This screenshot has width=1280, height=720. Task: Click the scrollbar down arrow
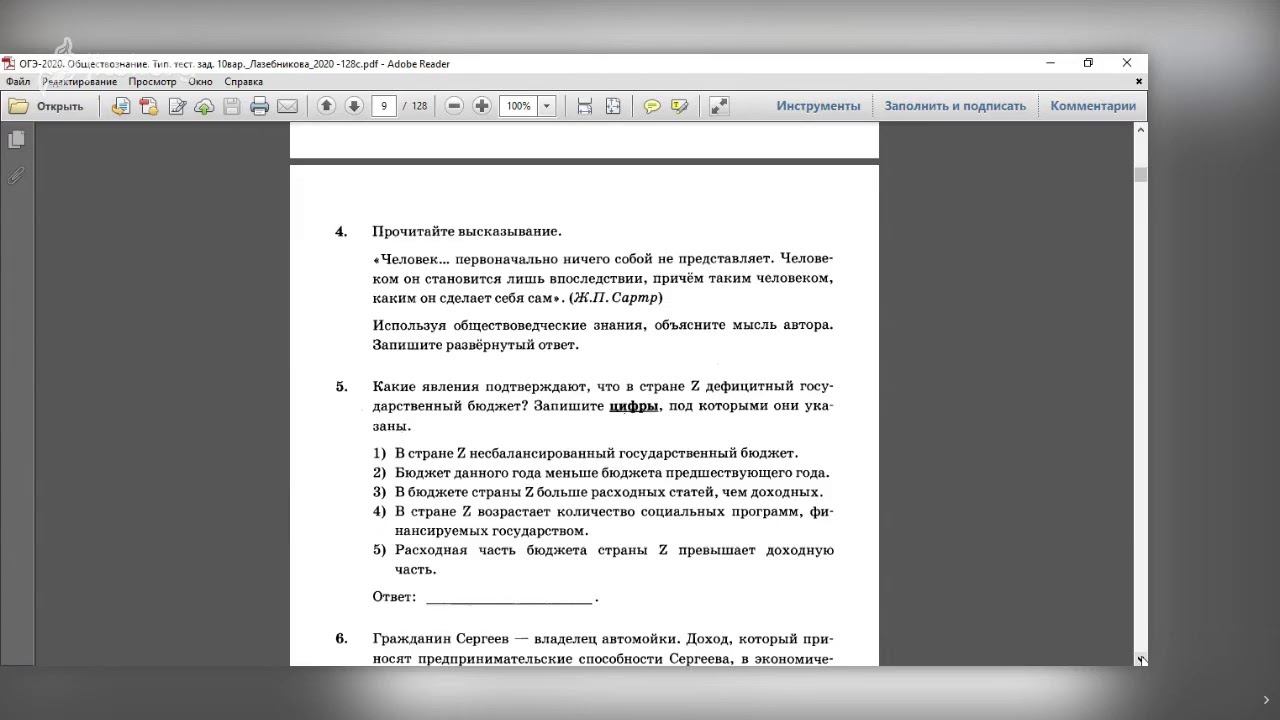pos(1141,660)
